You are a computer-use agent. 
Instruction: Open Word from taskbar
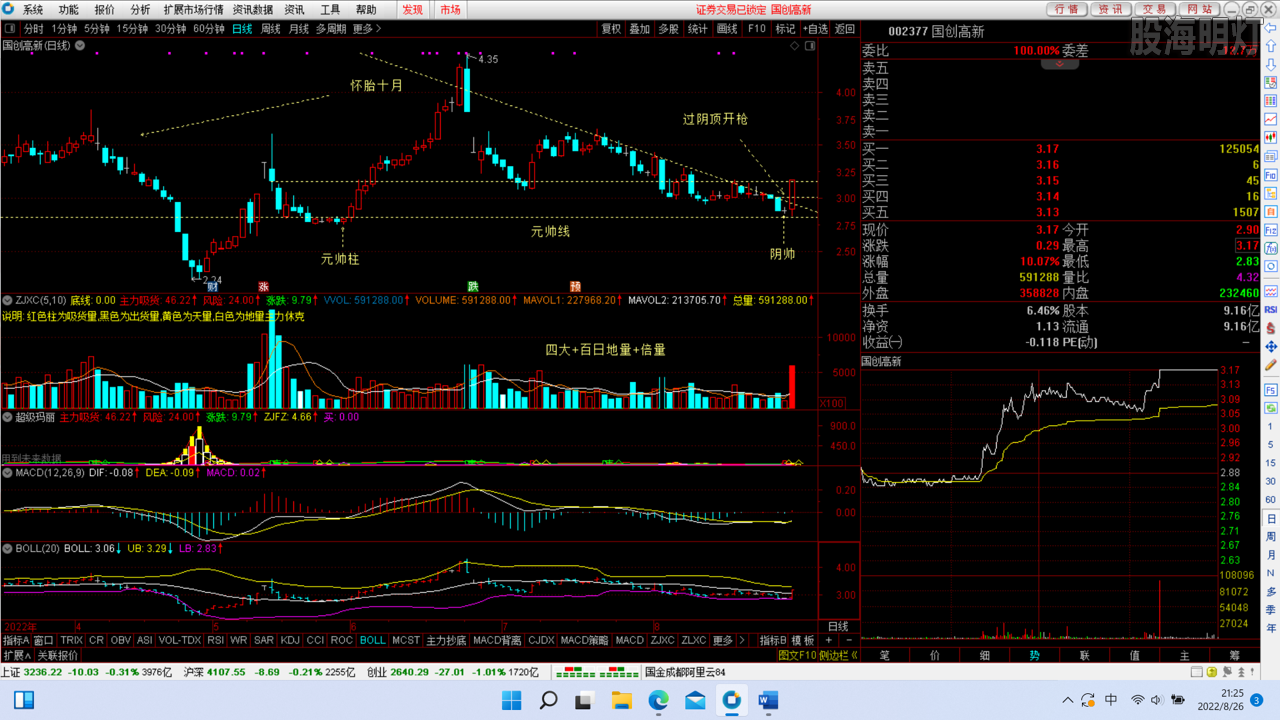pos(768,699)
